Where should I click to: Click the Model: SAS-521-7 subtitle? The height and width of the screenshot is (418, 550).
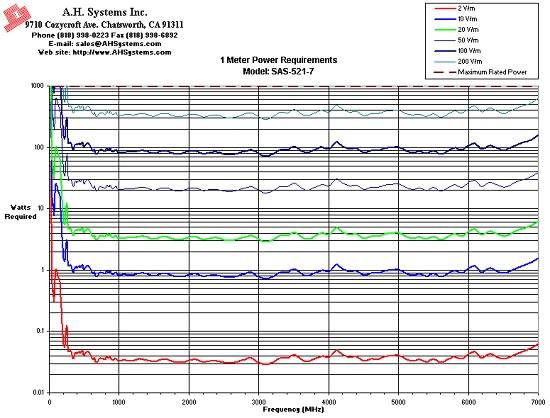tap(278, 72)
